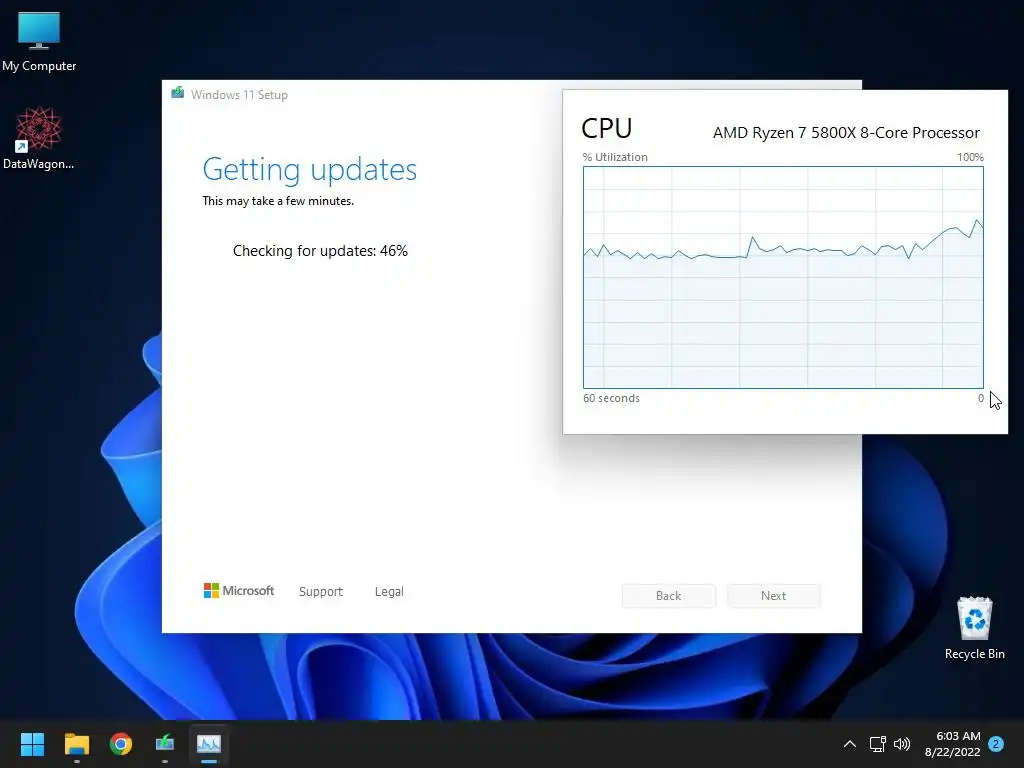The image size is (1024, 768).
Task: Switch to Task Manager taskbar icon
Action: point(209,744)
